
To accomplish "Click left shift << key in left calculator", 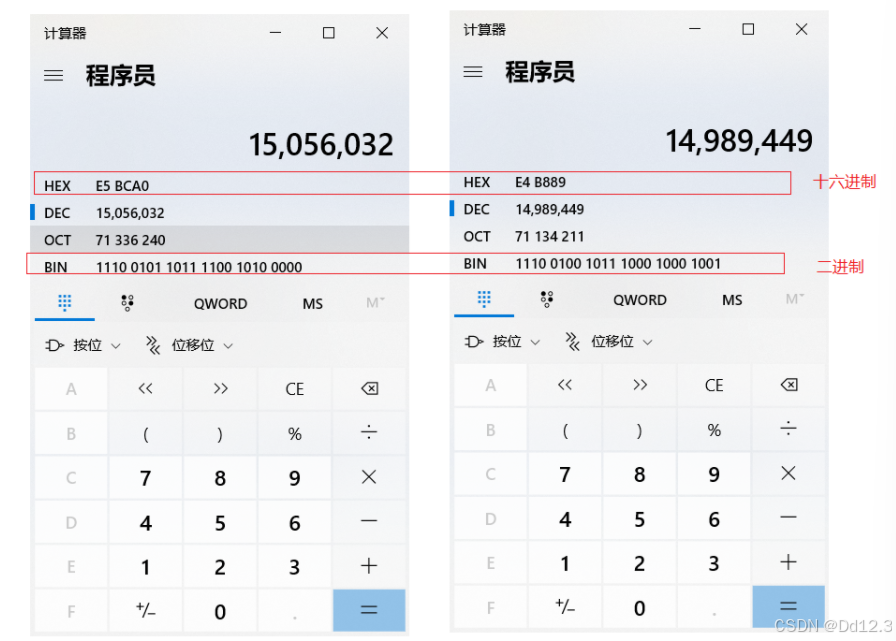I will (146, 388).
